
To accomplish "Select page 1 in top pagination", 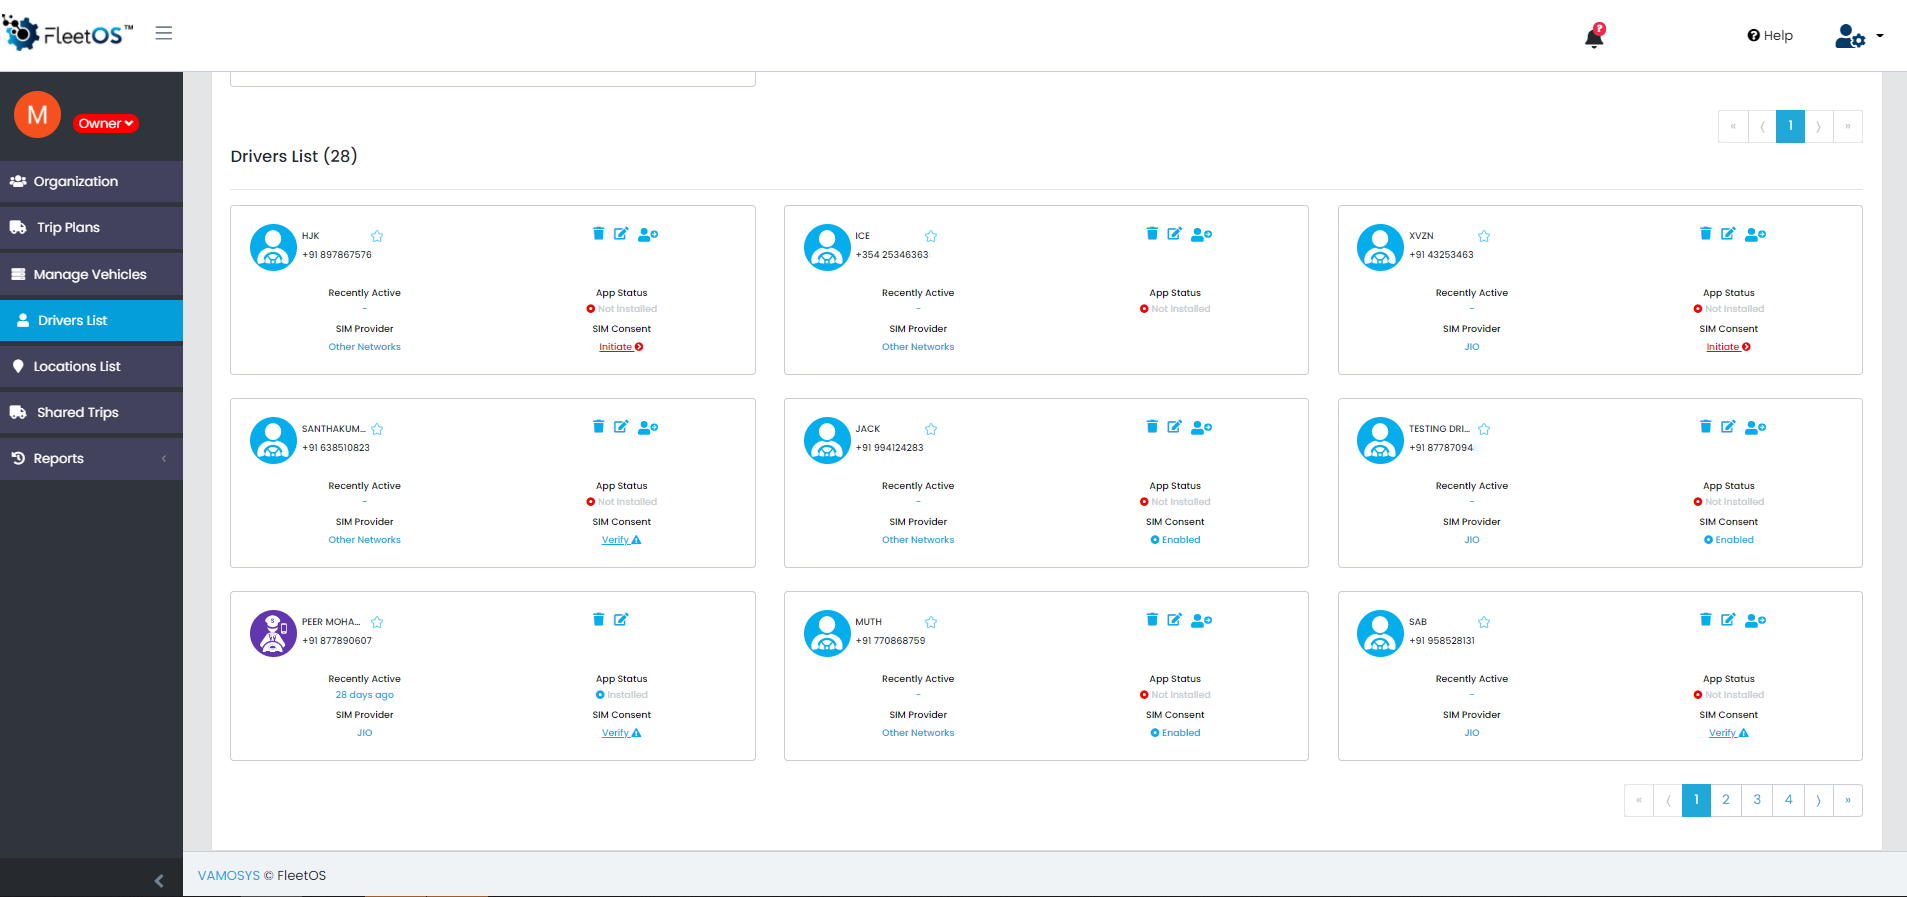I will 1790,126.
